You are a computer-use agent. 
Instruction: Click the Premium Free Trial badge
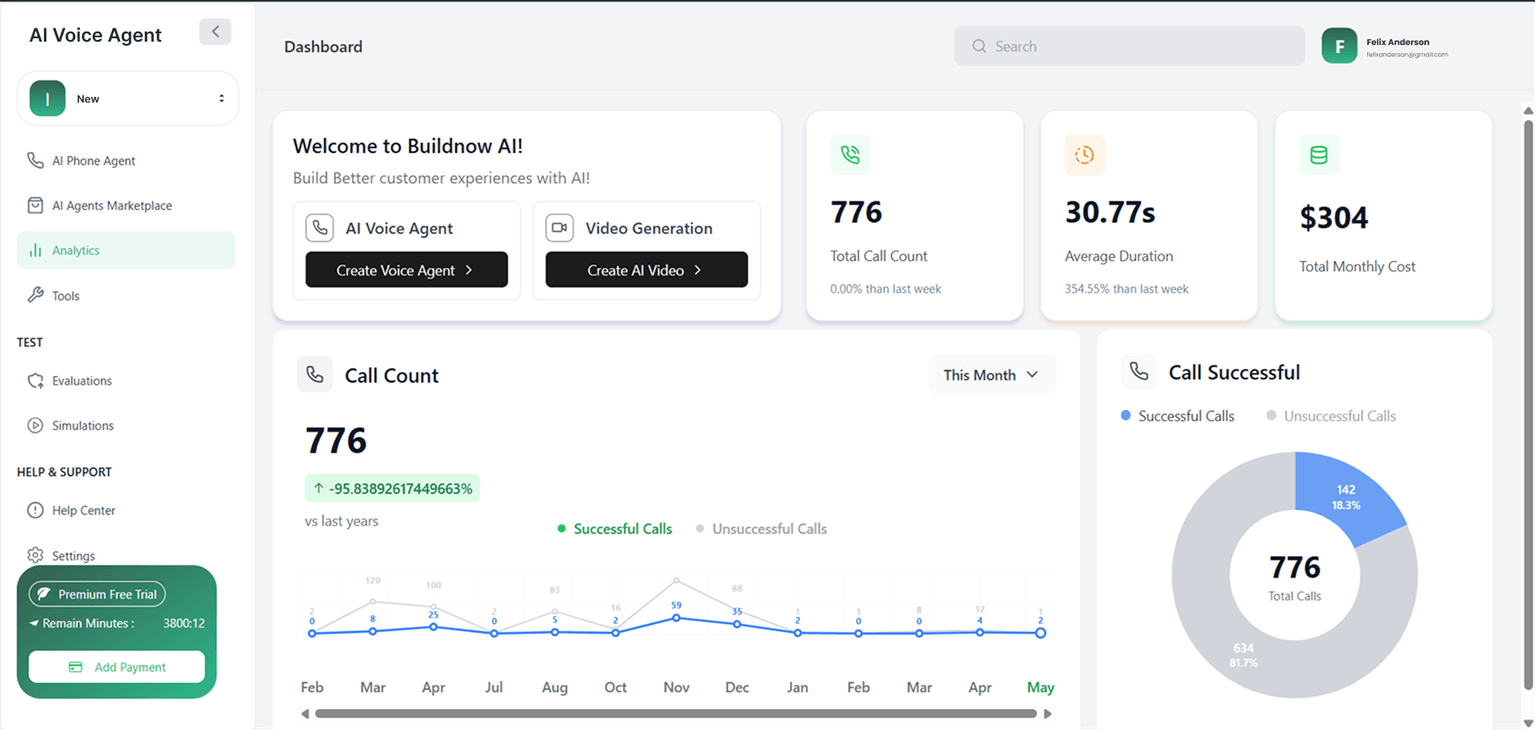(97, 594)
